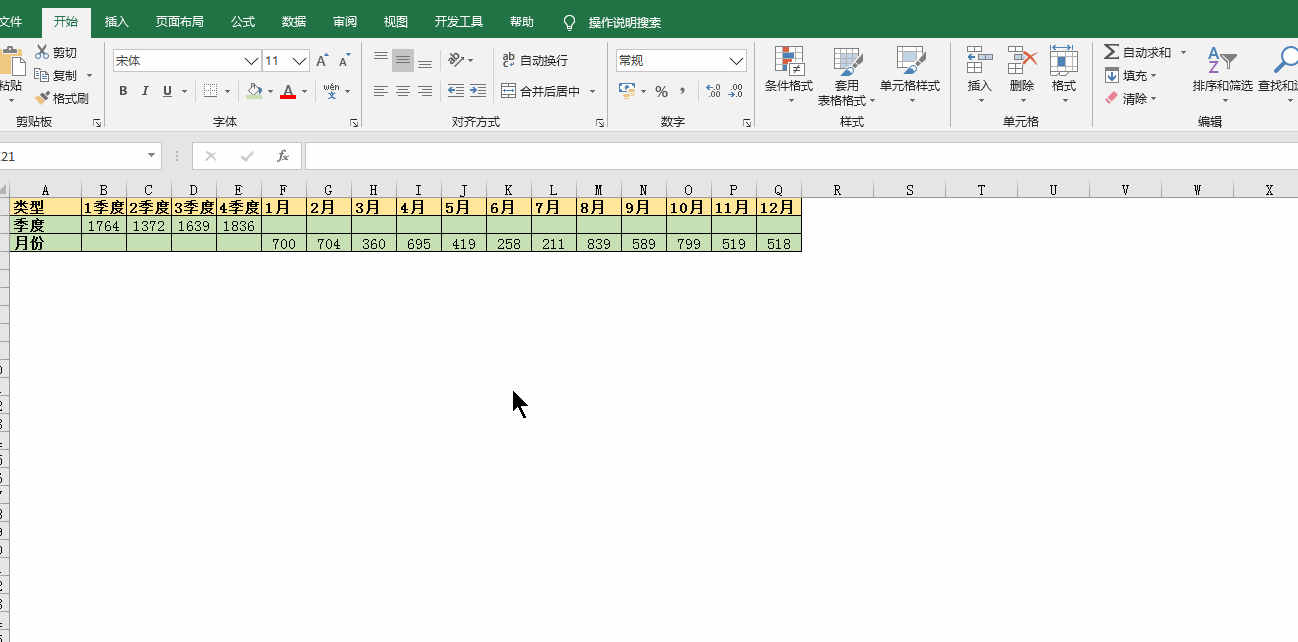Click the Insert Function fx icon
Viewport: 1298px width, 642px height.
(x=283, y=156)
